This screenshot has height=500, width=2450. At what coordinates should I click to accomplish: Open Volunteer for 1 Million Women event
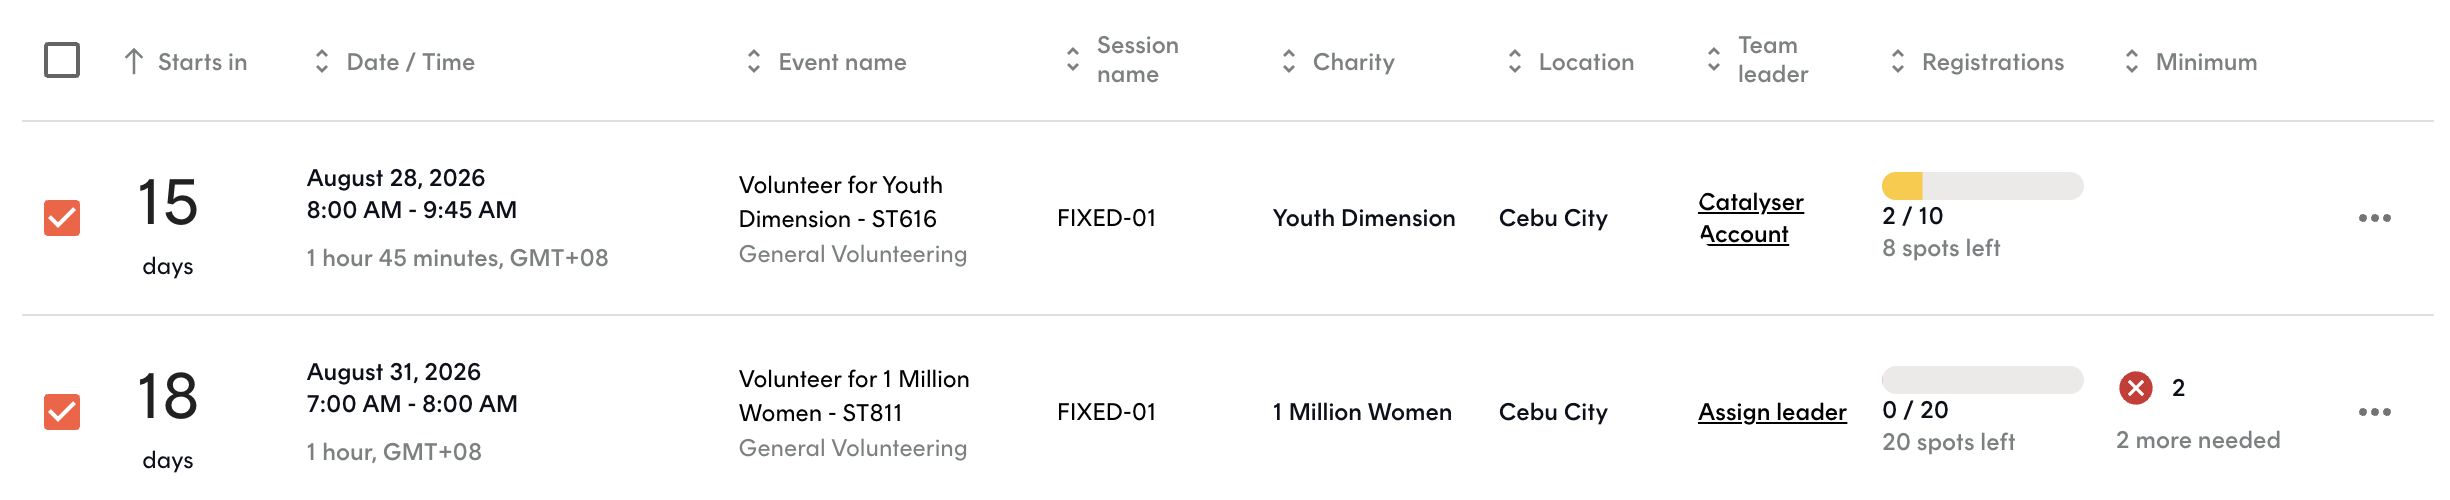pyautogui.click(x=854, y=396)
